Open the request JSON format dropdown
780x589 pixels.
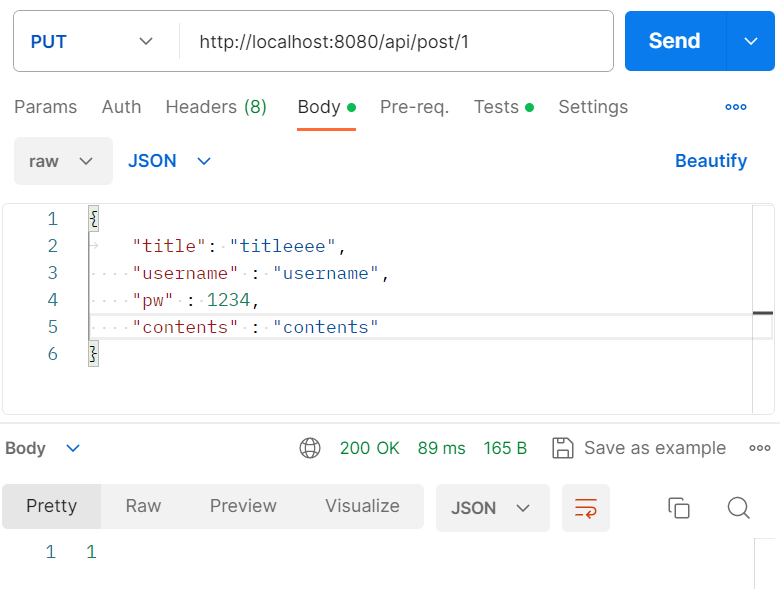(x=169, y=161)
